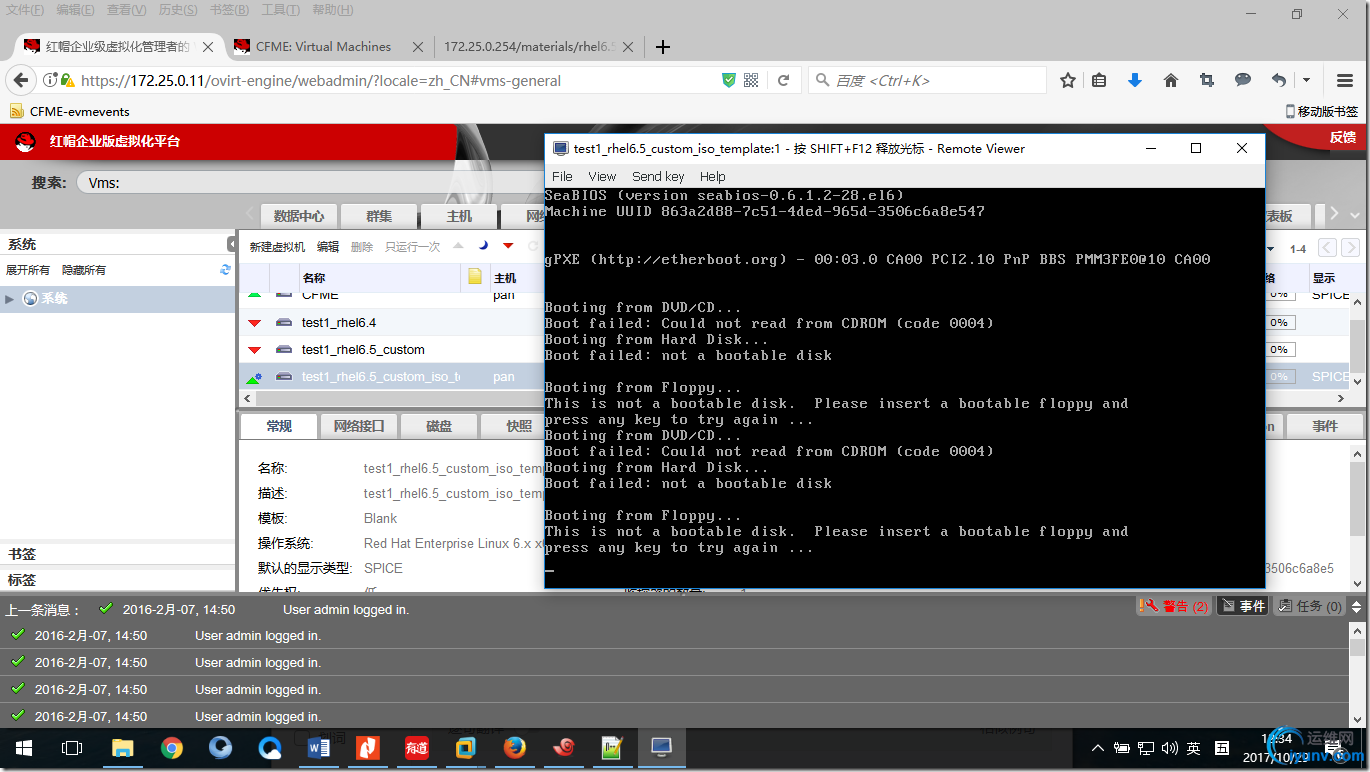Screen dimensions: 1370x772
Task: Click 隐藏所有 in the system tree
Action: [84, 270]
